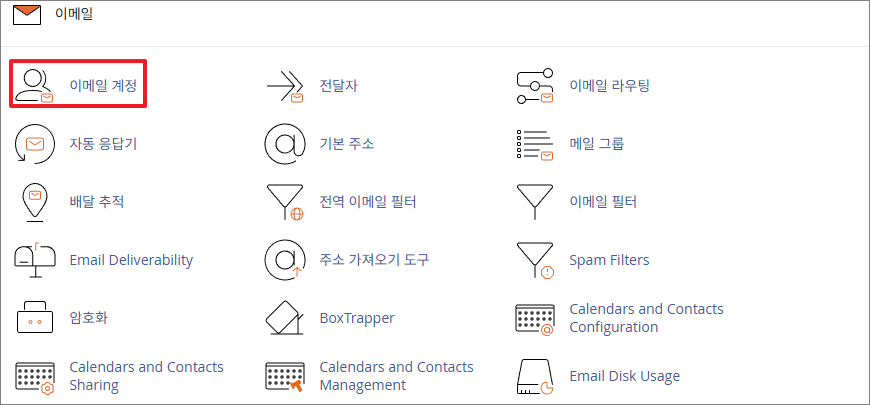Click the 기본 주소 at-sign icon
The height and width of the screenshot is (405, 870).
tap(284, 144)
